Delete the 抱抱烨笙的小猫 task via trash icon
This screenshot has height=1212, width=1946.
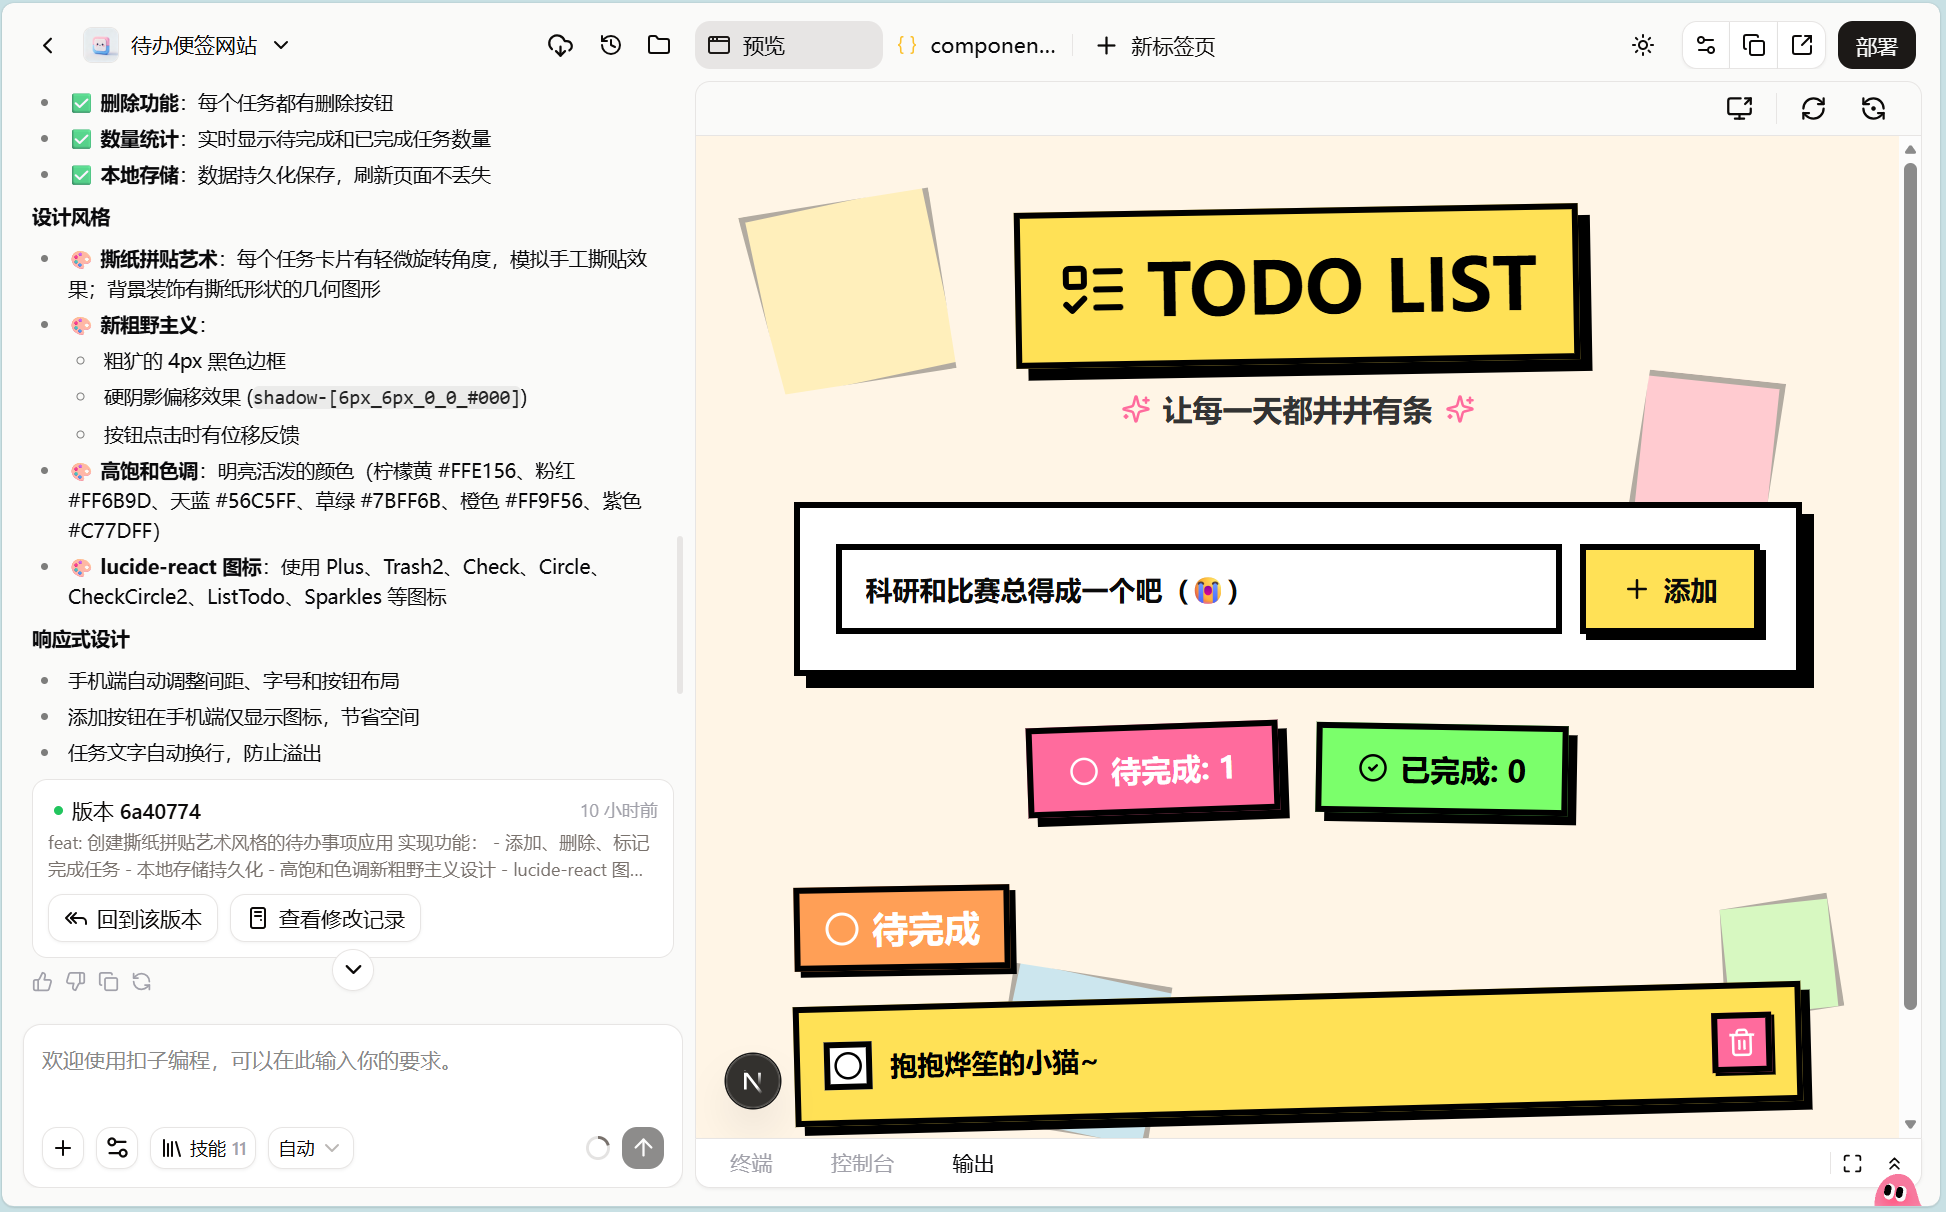click(x=1741, y=1042)
